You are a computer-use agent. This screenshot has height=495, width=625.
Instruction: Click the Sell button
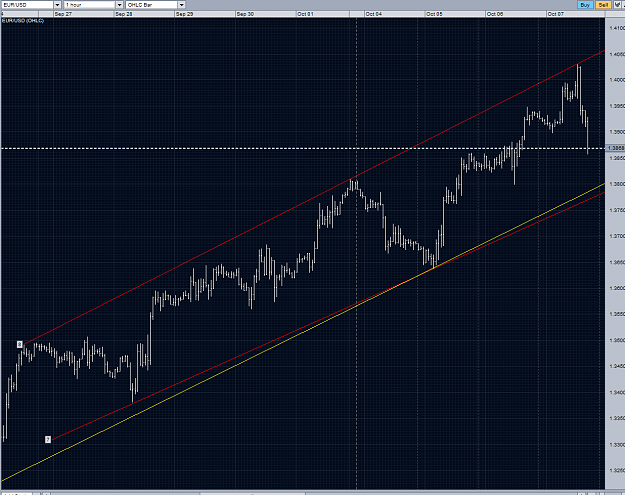click(603, 5)
